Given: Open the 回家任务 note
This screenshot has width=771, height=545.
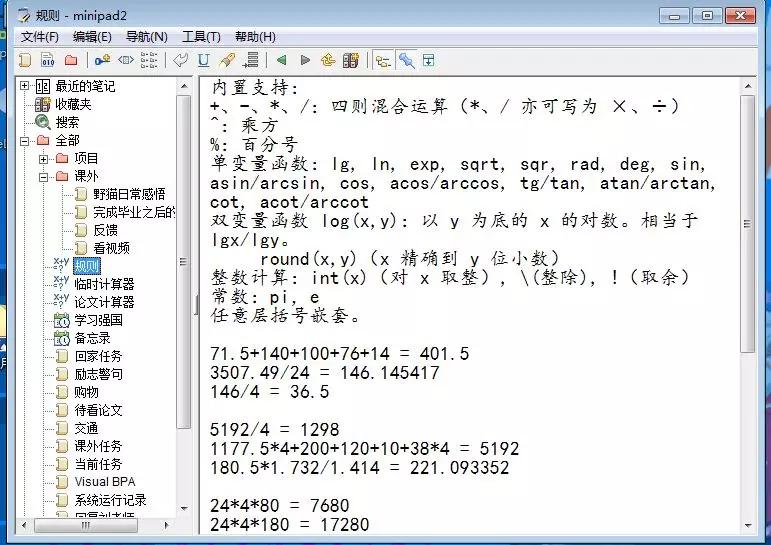Looking at the screenshot, I should click(98, 356).
